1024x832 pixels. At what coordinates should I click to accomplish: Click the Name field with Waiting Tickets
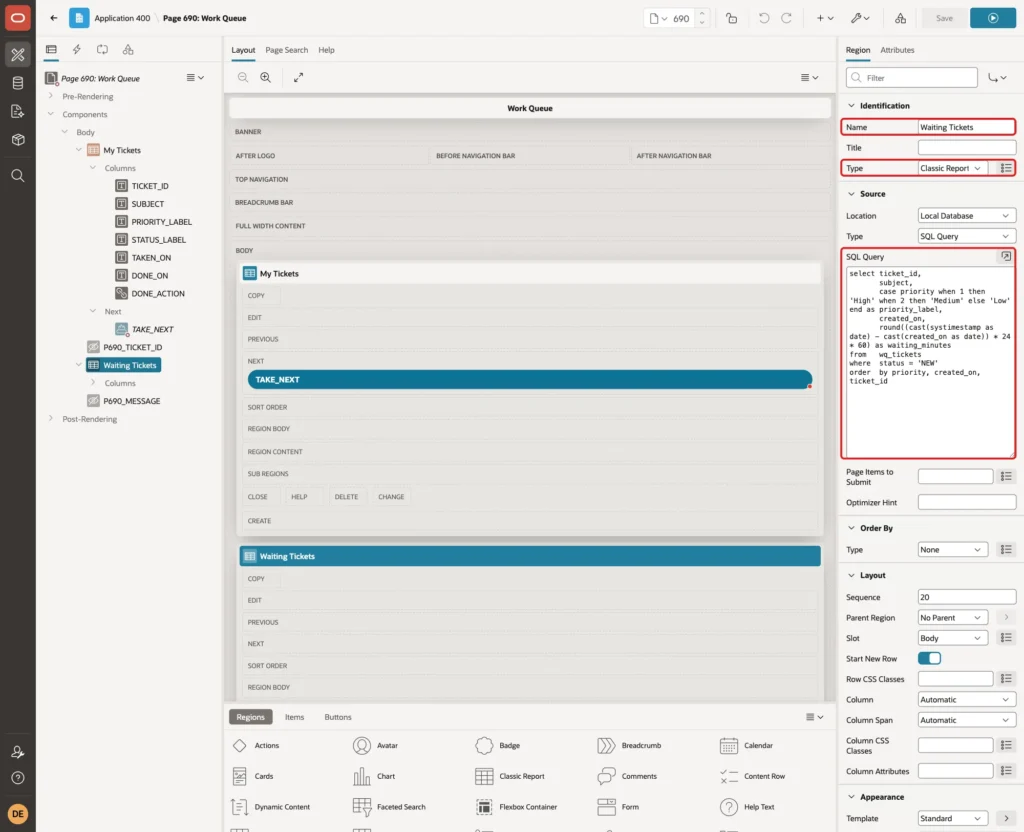[x=966, y=127]
